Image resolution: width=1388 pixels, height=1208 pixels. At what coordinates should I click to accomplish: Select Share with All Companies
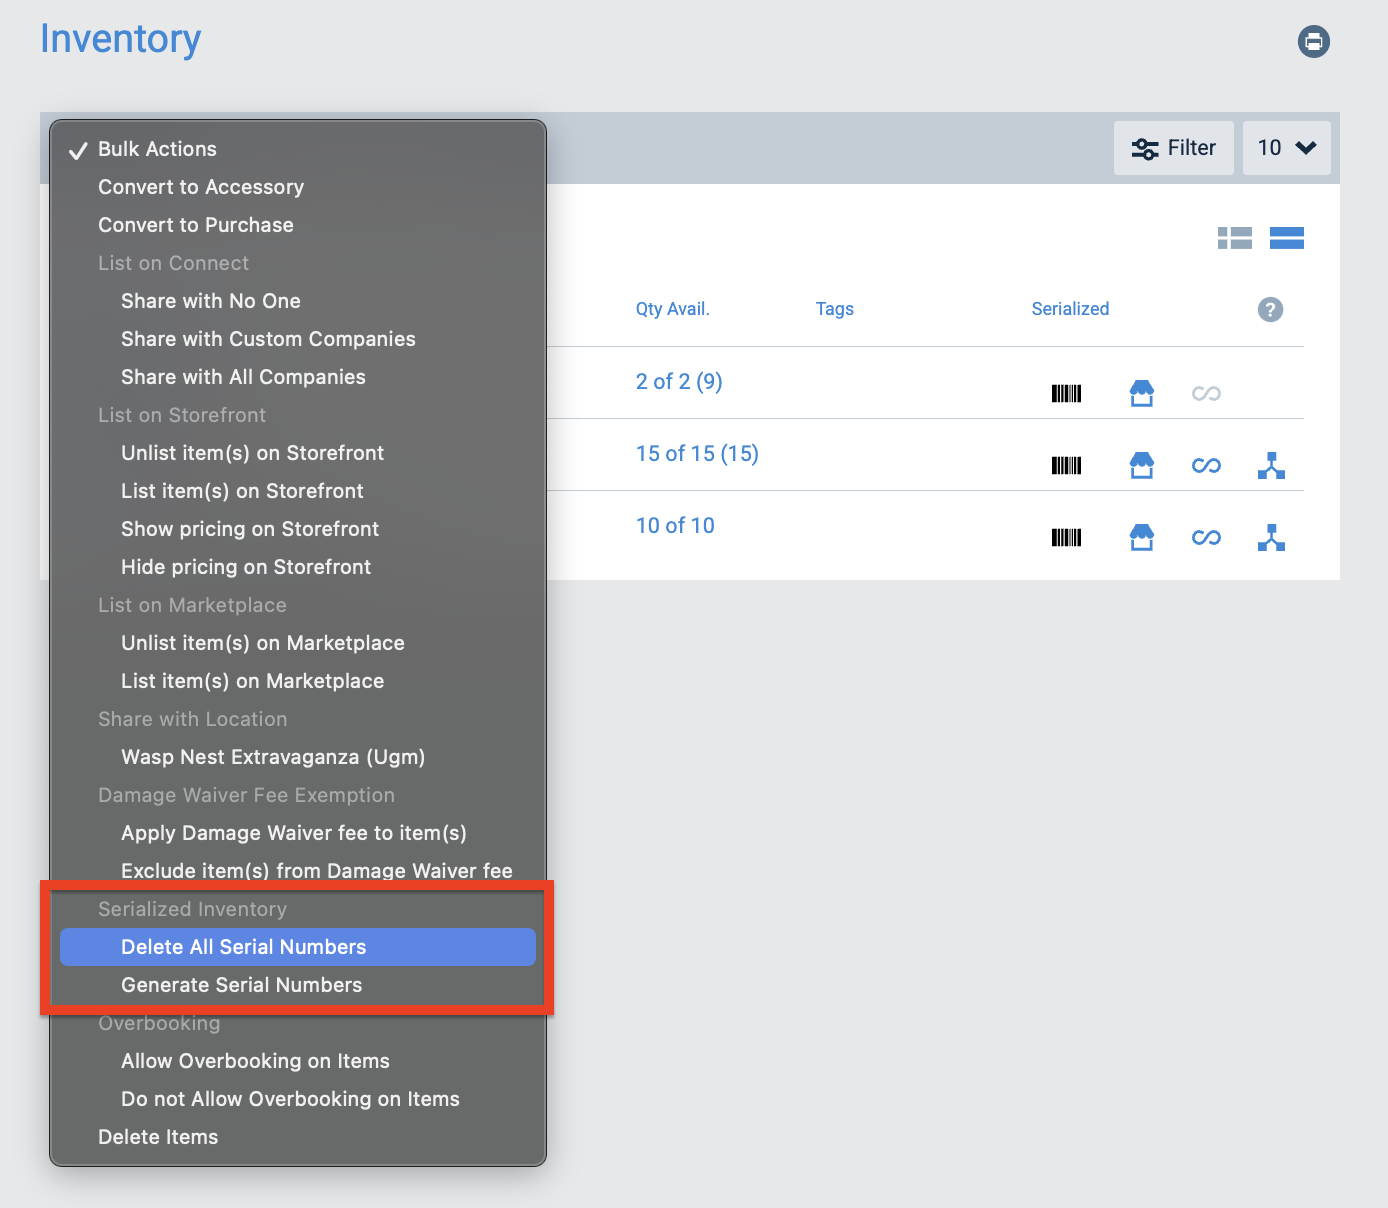243,377
